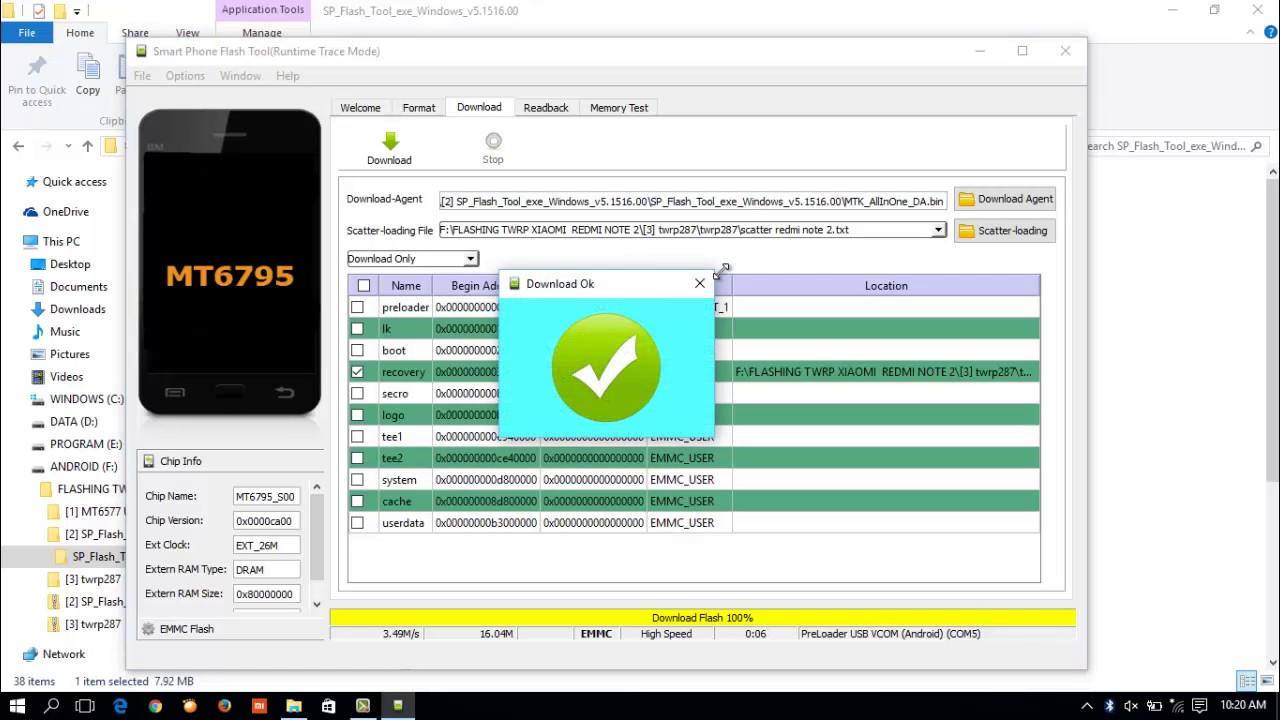1280x720 pixels.
Task: Switch Explorer to details view icon
Action: click(1246, 682)
